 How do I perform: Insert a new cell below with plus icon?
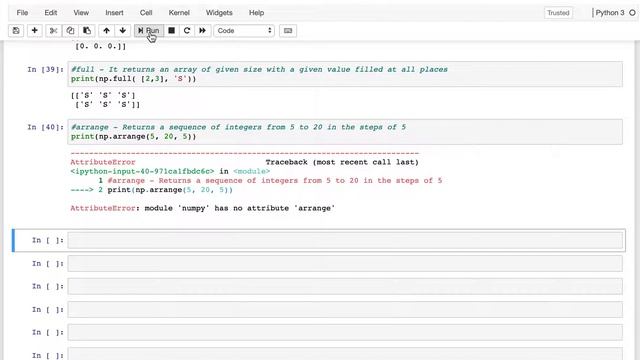(35, 31)
